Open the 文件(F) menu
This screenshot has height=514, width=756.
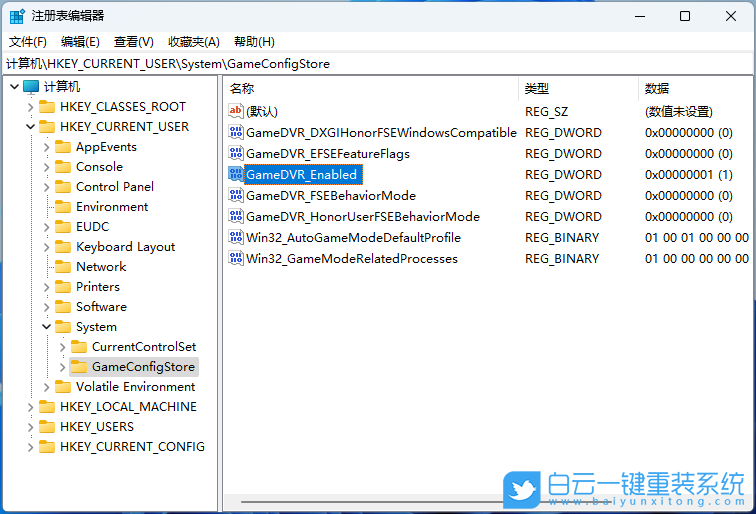click(28, 41)
